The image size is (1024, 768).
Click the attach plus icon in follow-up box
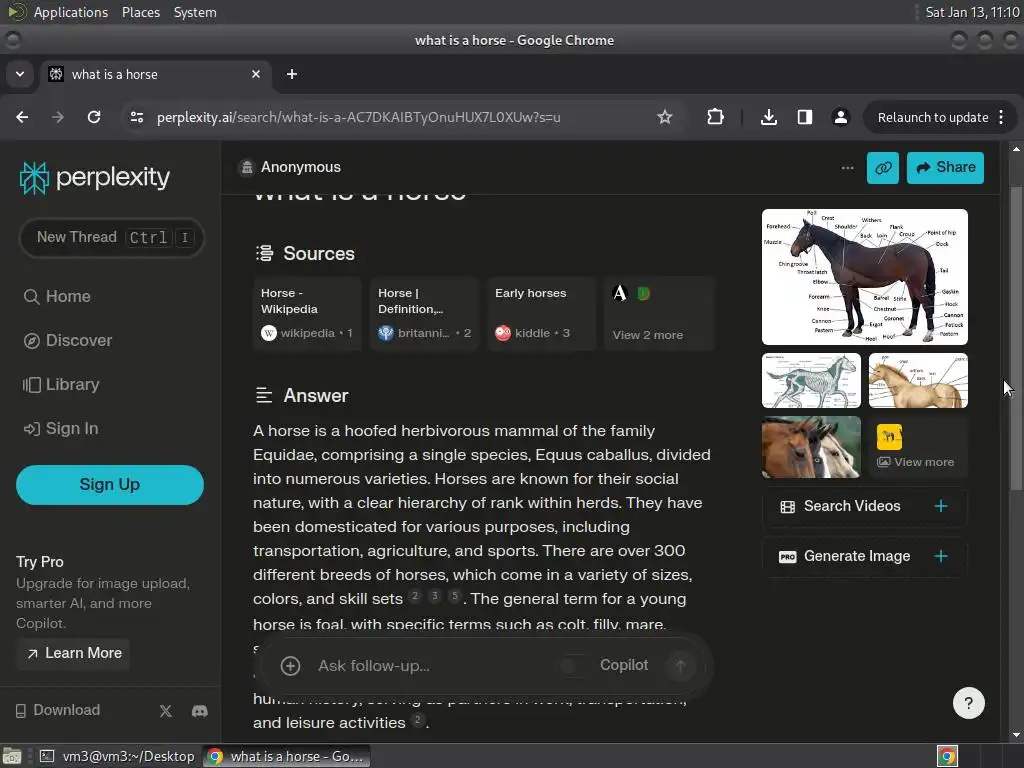[291, 666]
